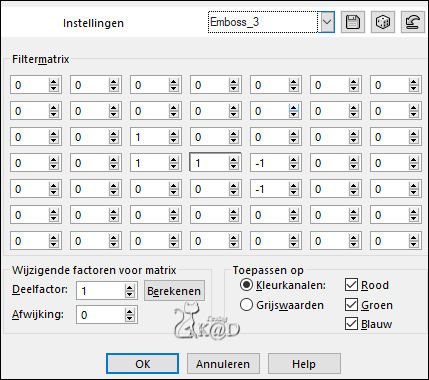The image size is (429, 380).
Task: Click row 6 column 6 matrix cell
Action: tap(330, 215)
